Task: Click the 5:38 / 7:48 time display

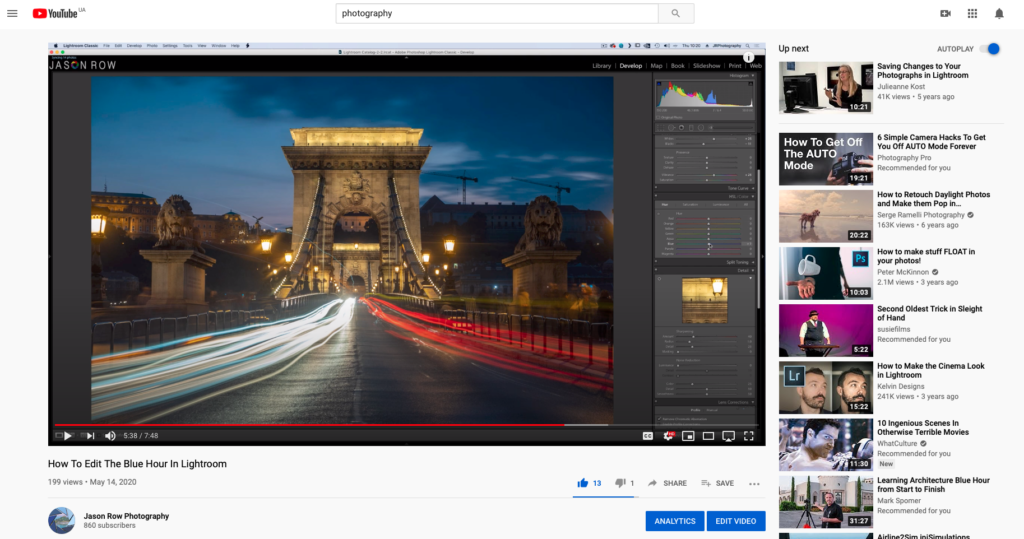Action: pyautogui.click(x=141, y=436)
